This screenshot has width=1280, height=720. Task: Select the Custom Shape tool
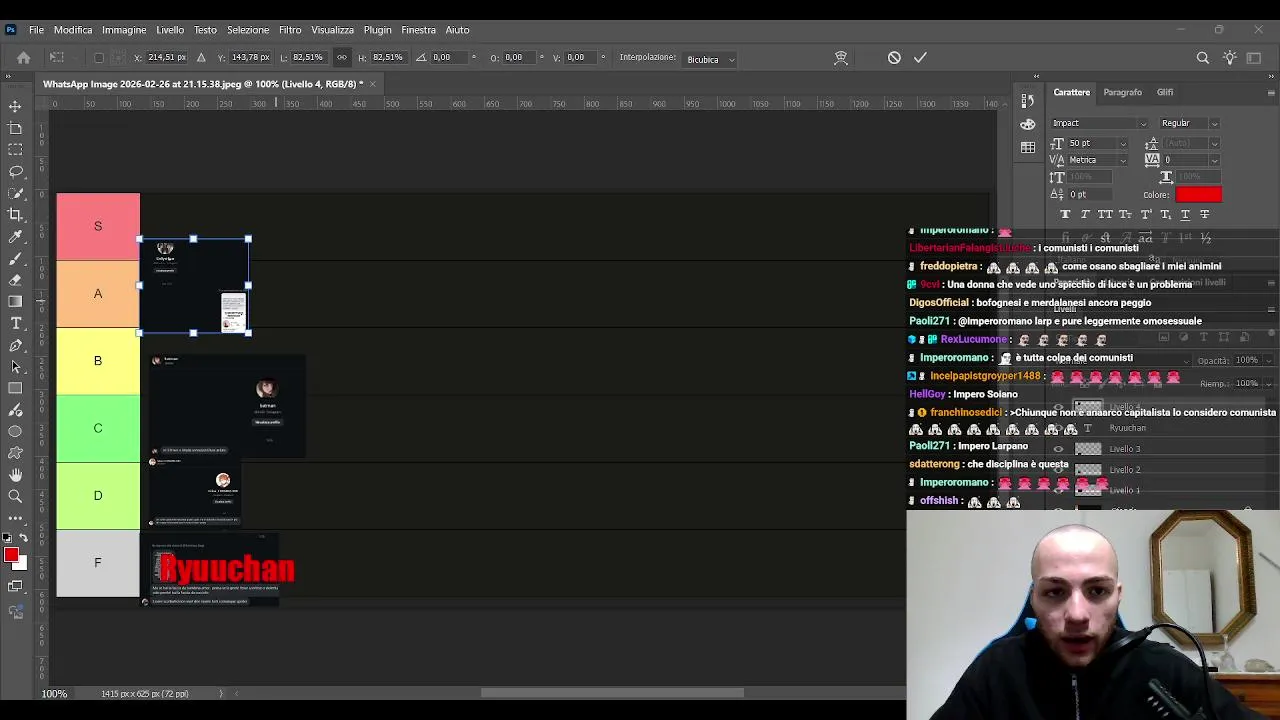(15, 453)
